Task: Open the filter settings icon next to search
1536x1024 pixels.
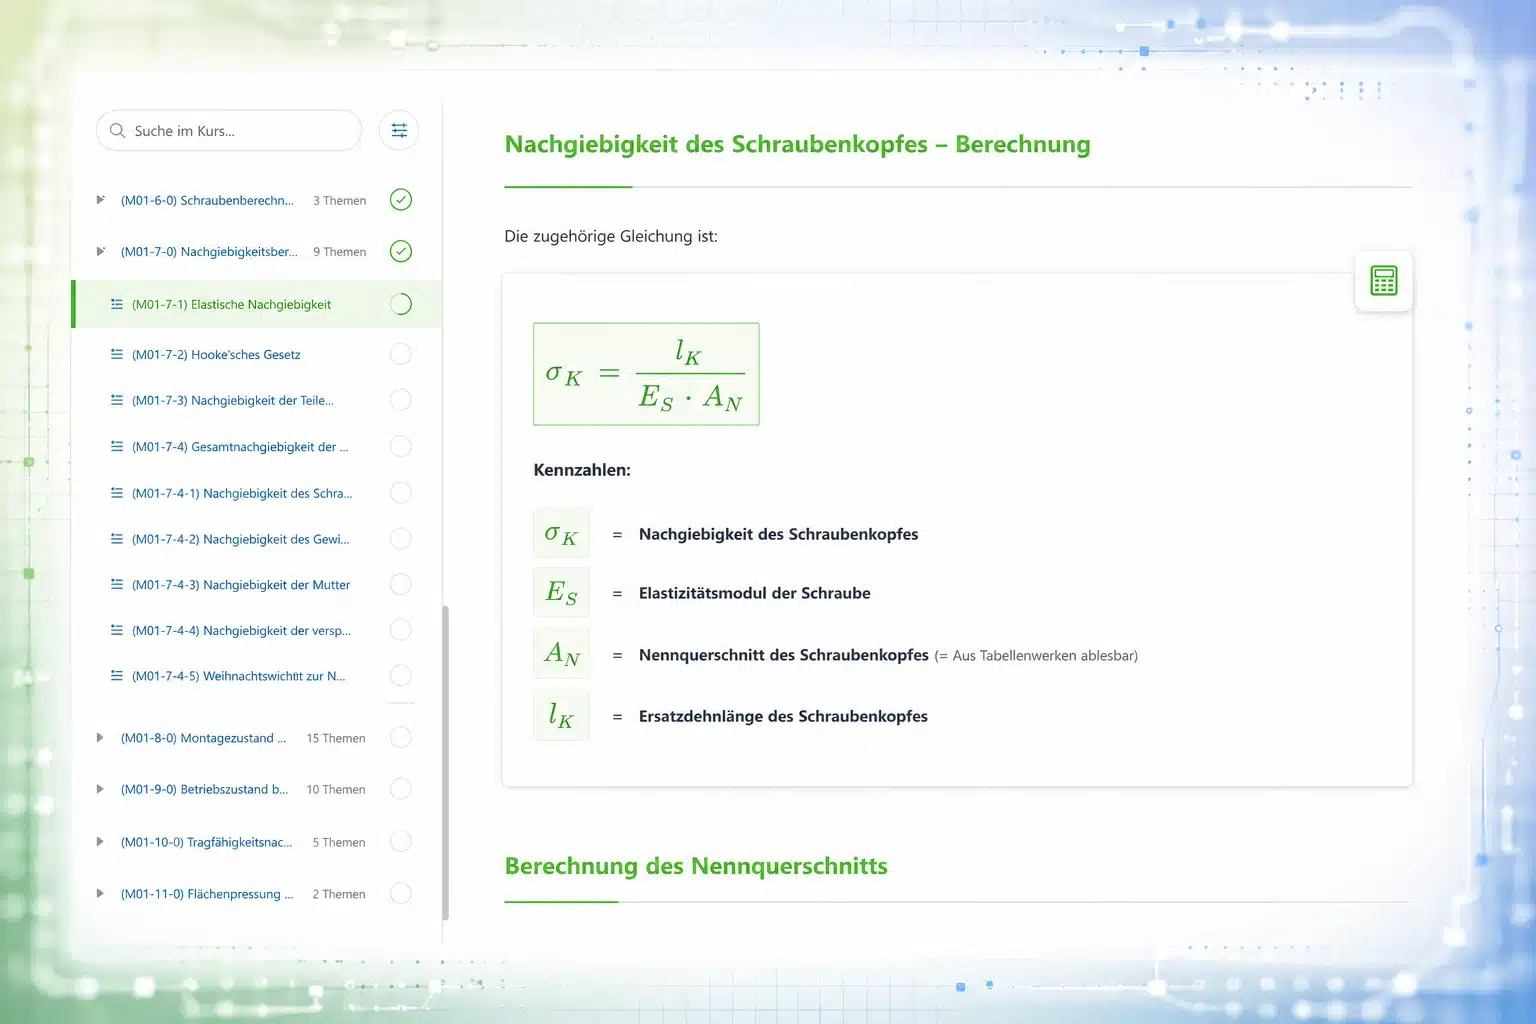Action: point(399,130)
